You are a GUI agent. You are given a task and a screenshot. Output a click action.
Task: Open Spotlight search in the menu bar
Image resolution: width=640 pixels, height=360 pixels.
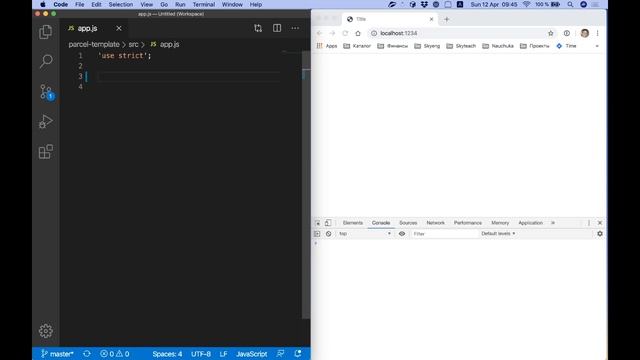point(570,4)
